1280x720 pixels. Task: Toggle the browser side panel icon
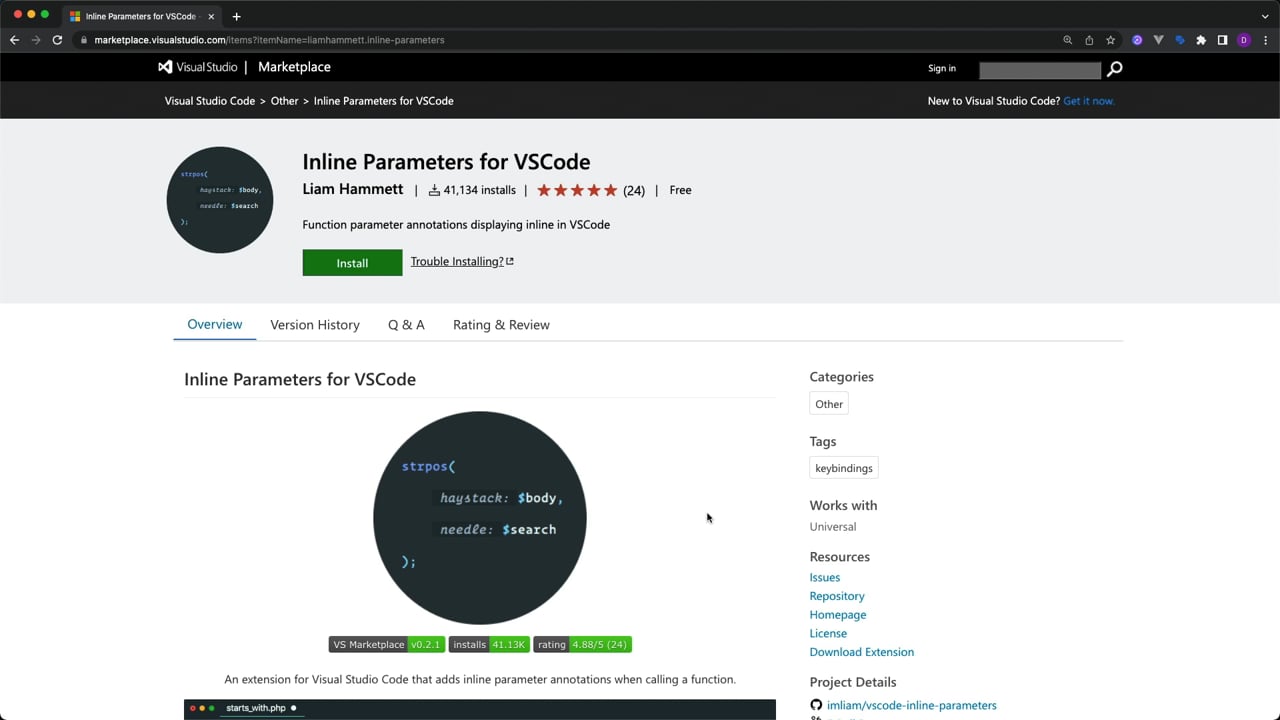pos(1222,40)
